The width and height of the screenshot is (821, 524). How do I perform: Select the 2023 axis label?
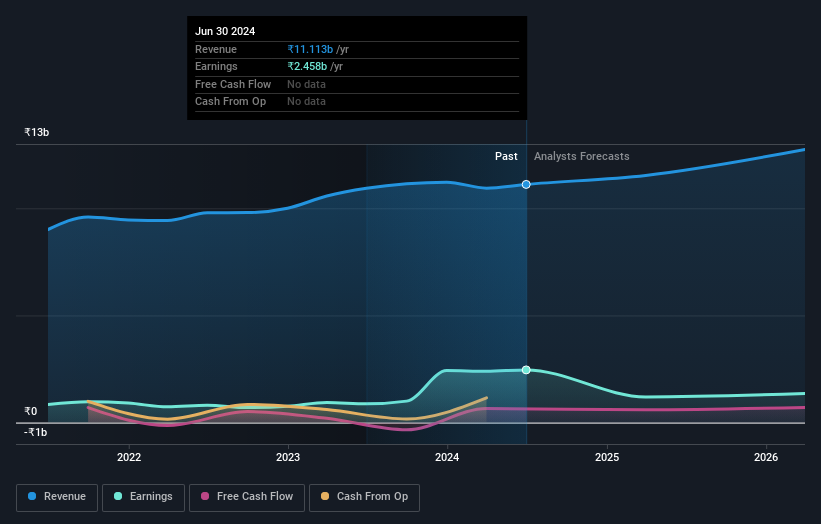tap(288, 457)
